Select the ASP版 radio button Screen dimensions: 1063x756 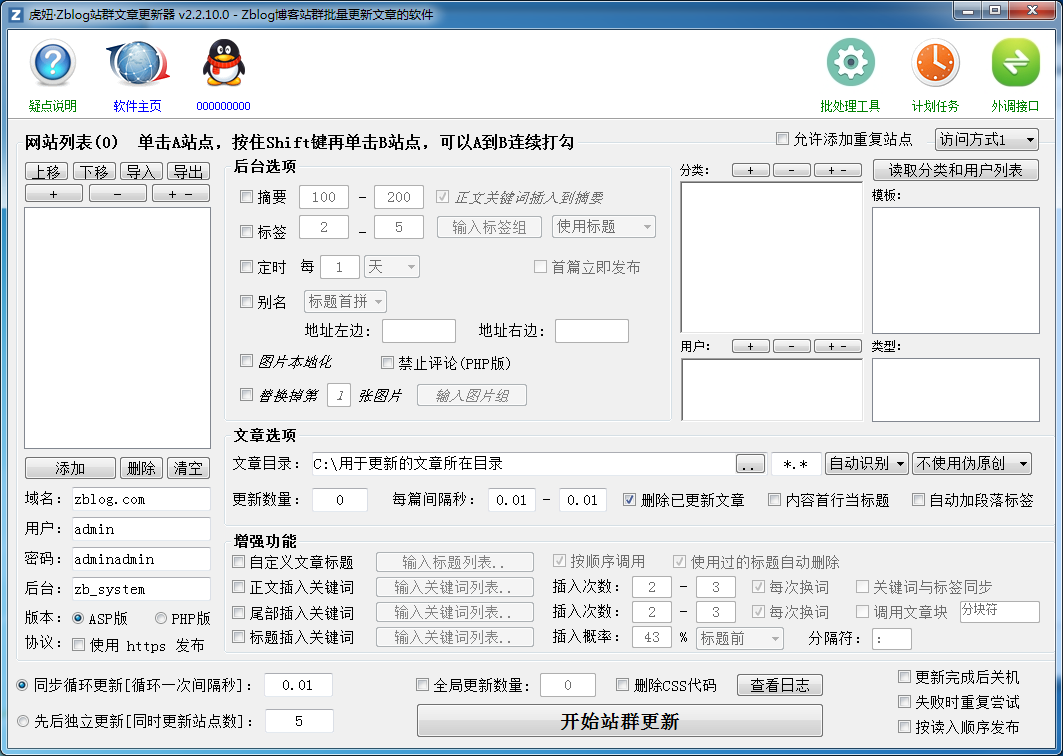(78, 618)
